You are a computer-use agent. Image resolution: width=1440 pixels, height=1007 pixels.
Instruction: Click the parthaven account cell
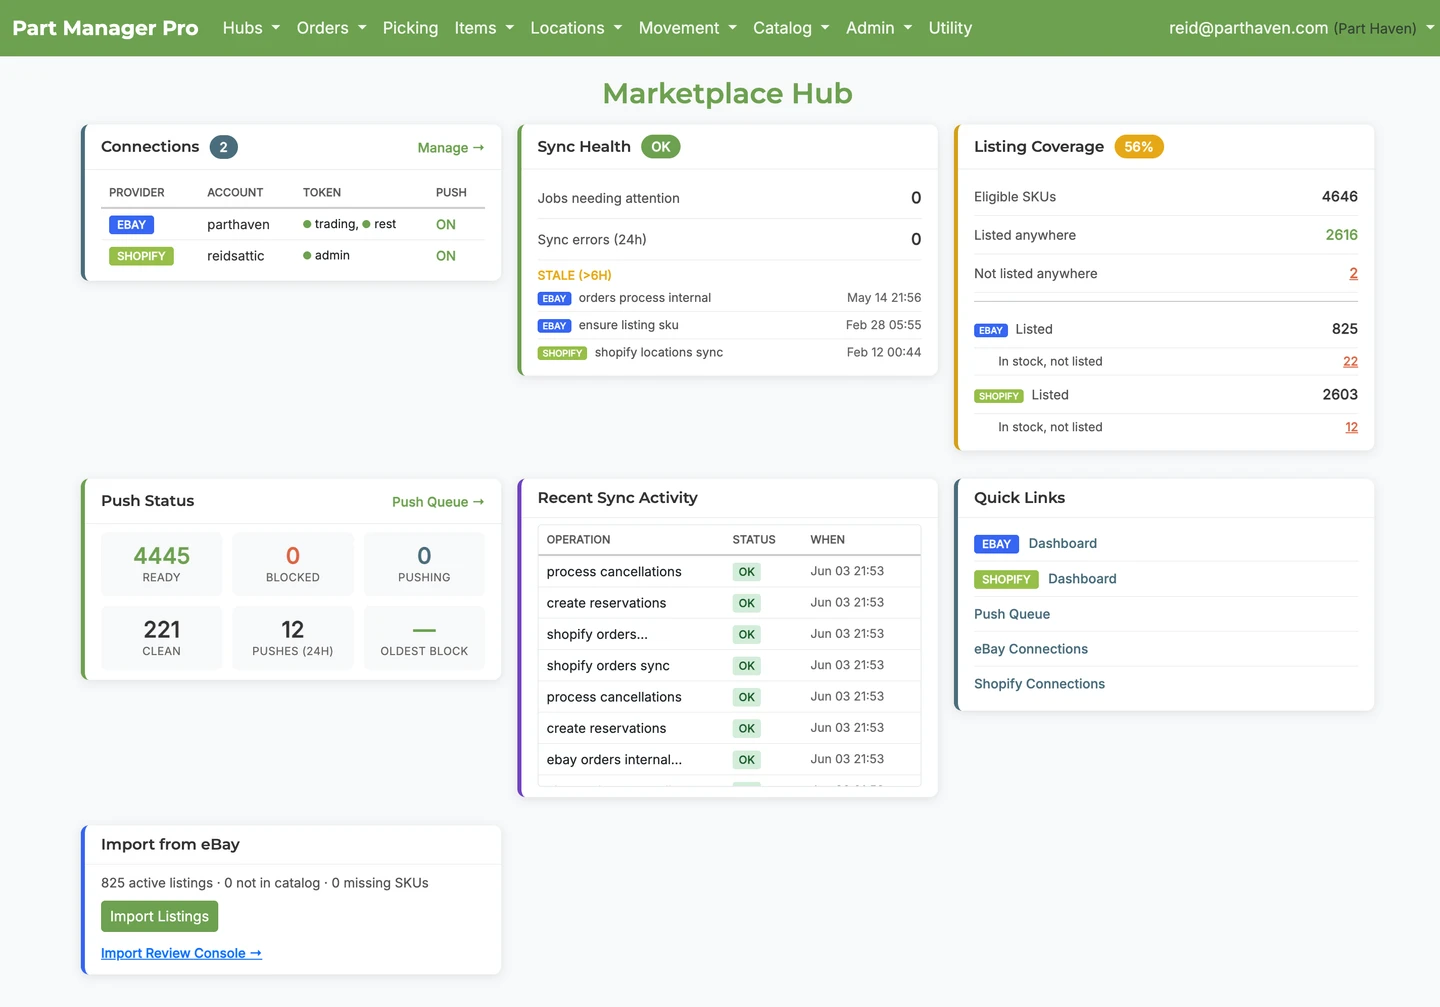(238, 225)
